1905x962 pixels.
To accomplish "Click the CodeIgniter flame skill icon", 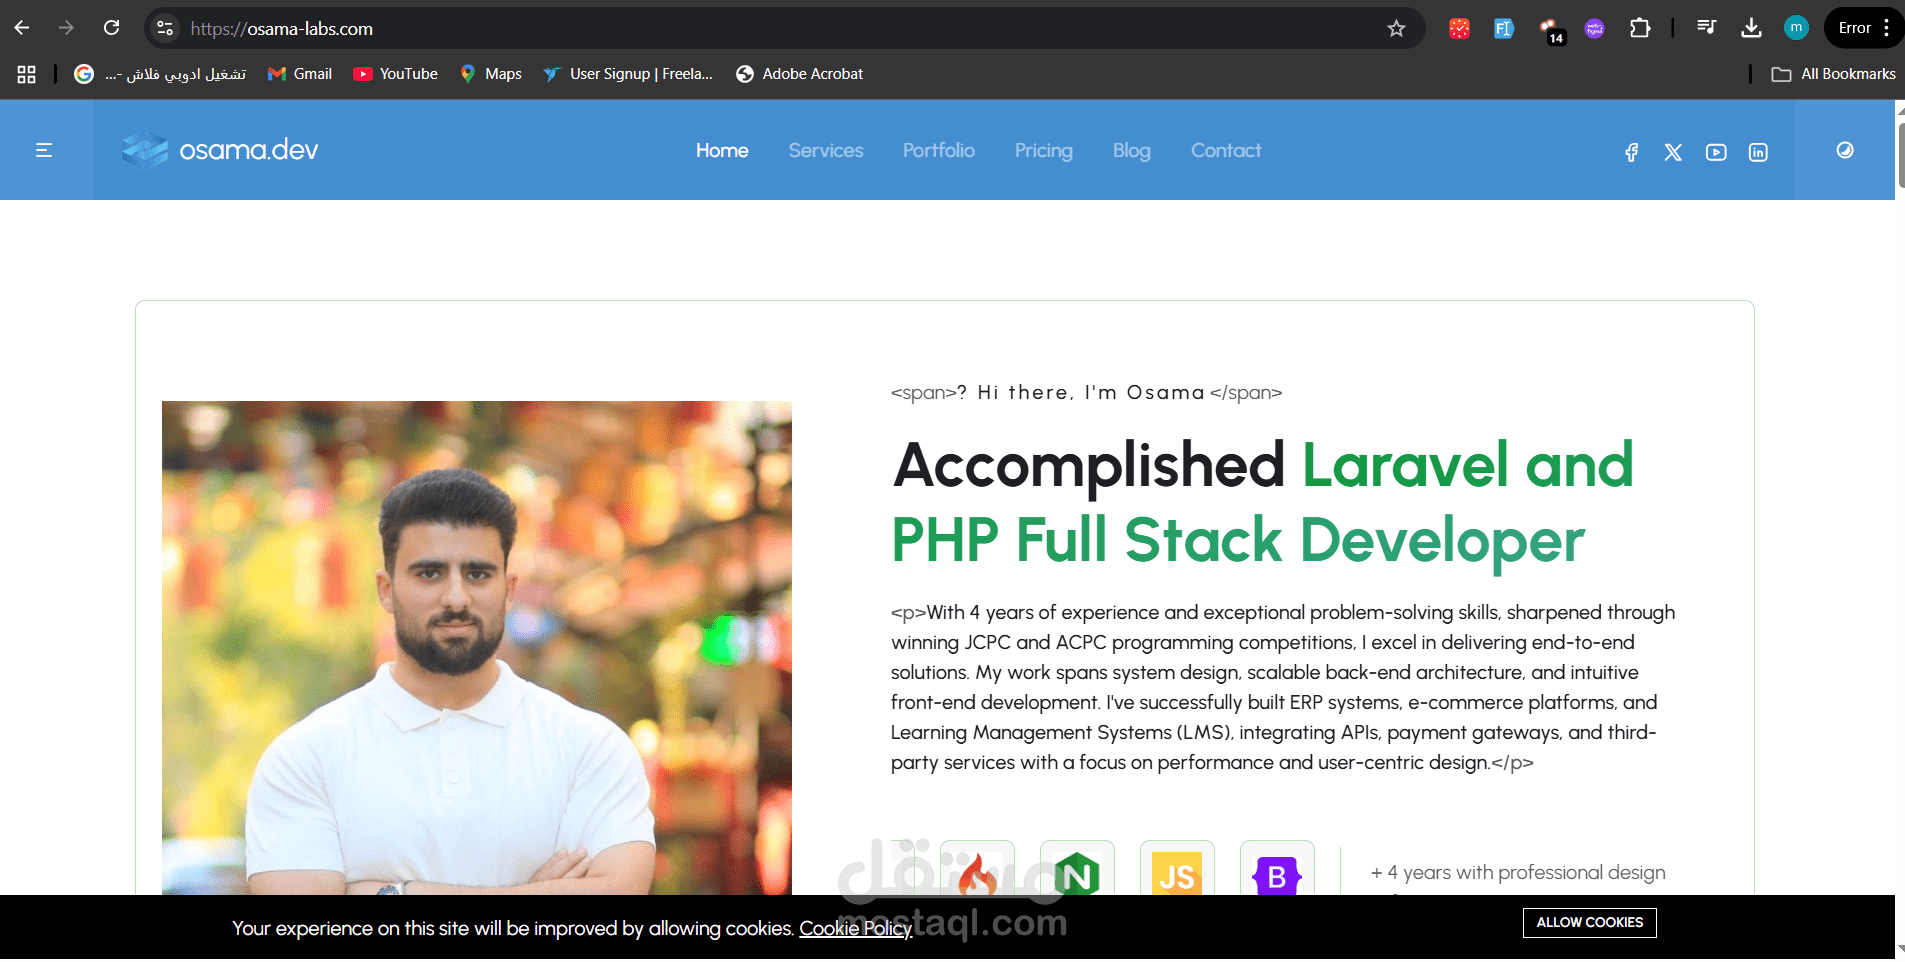I will (977, 868).
